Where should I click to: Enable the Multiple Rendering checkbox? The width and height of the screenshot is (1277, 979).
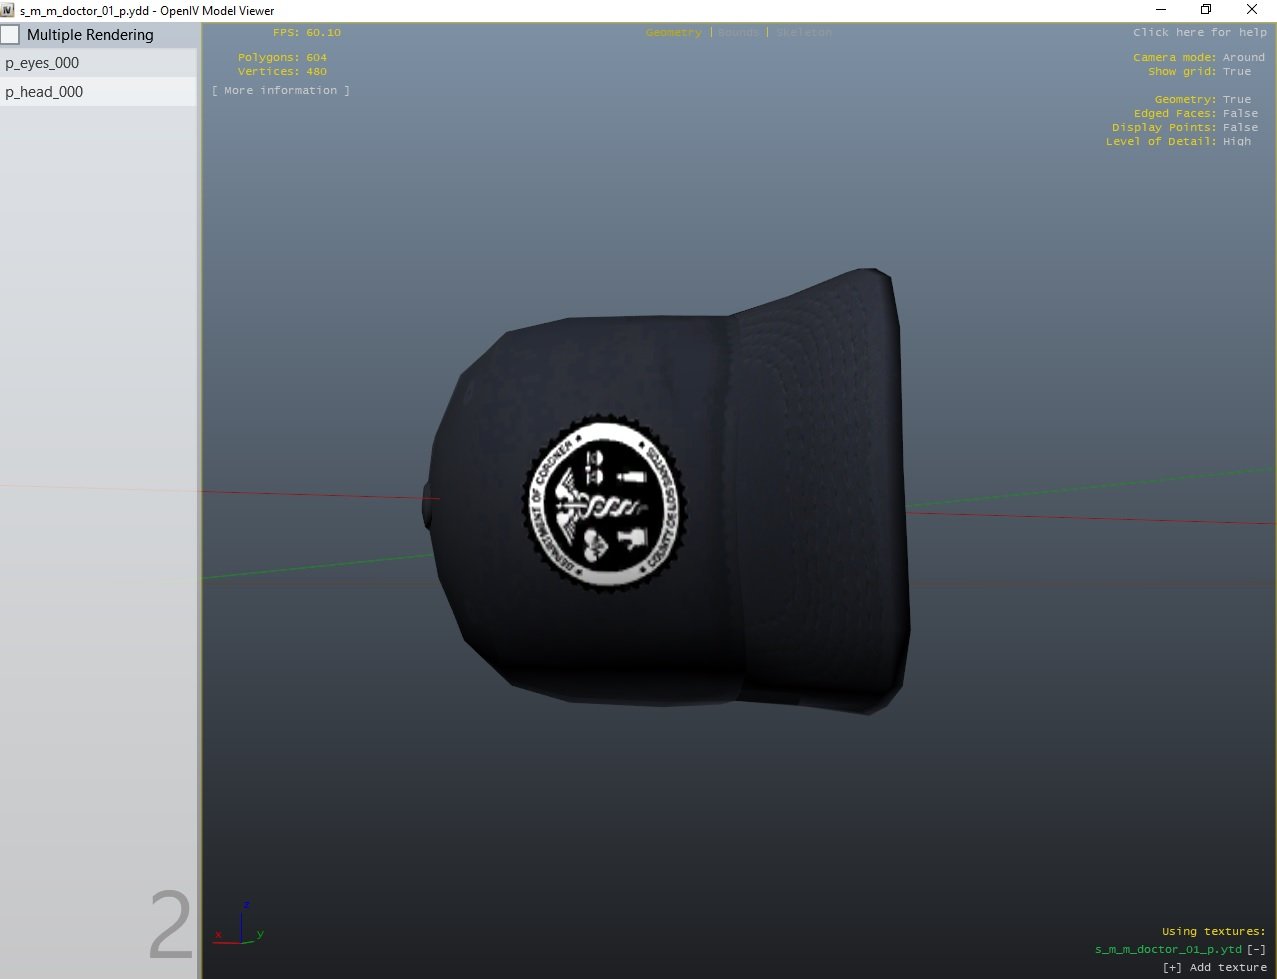[10, 35]
